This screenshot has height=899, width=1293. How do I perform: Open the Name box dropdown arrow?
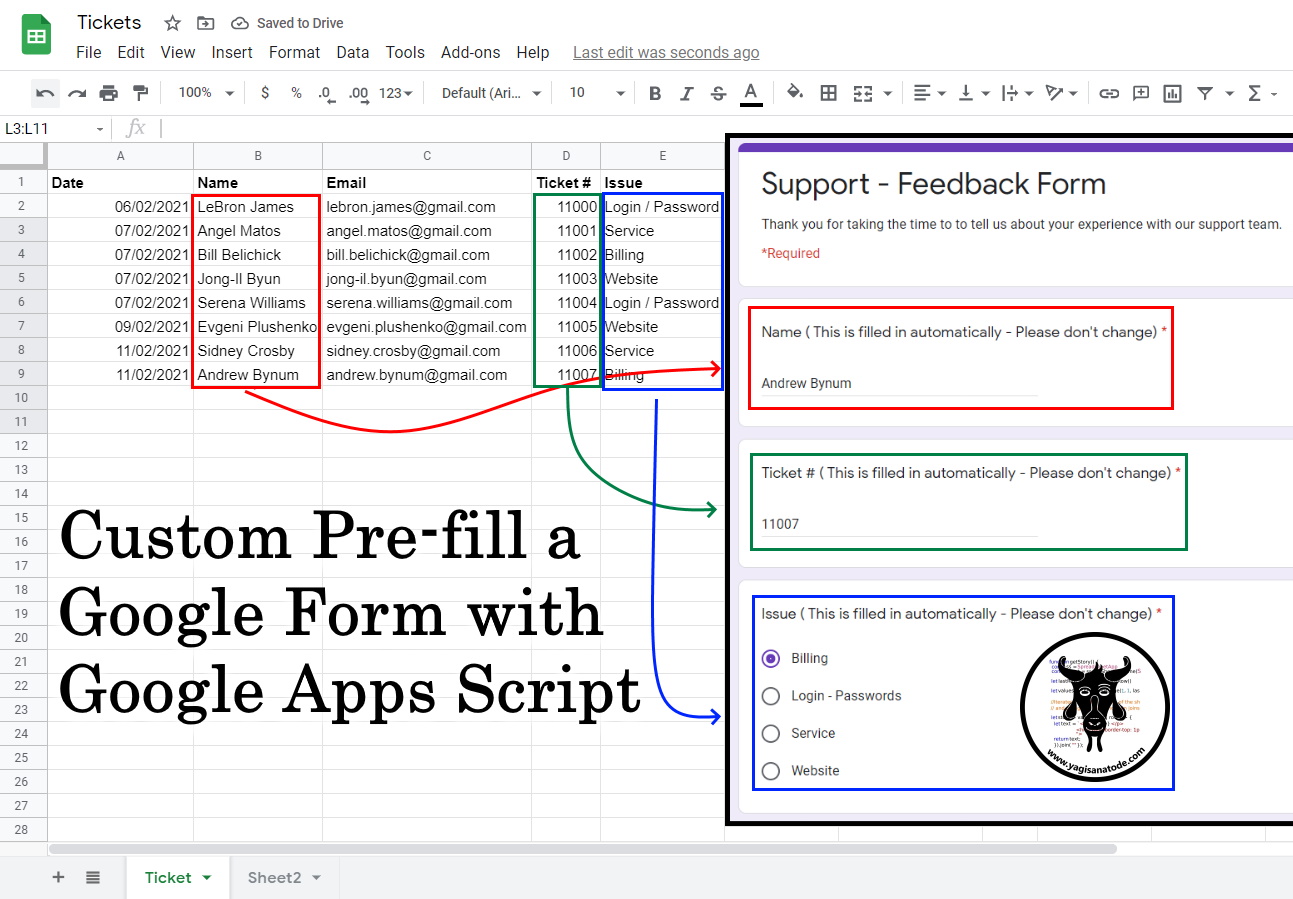coord(100,129)
